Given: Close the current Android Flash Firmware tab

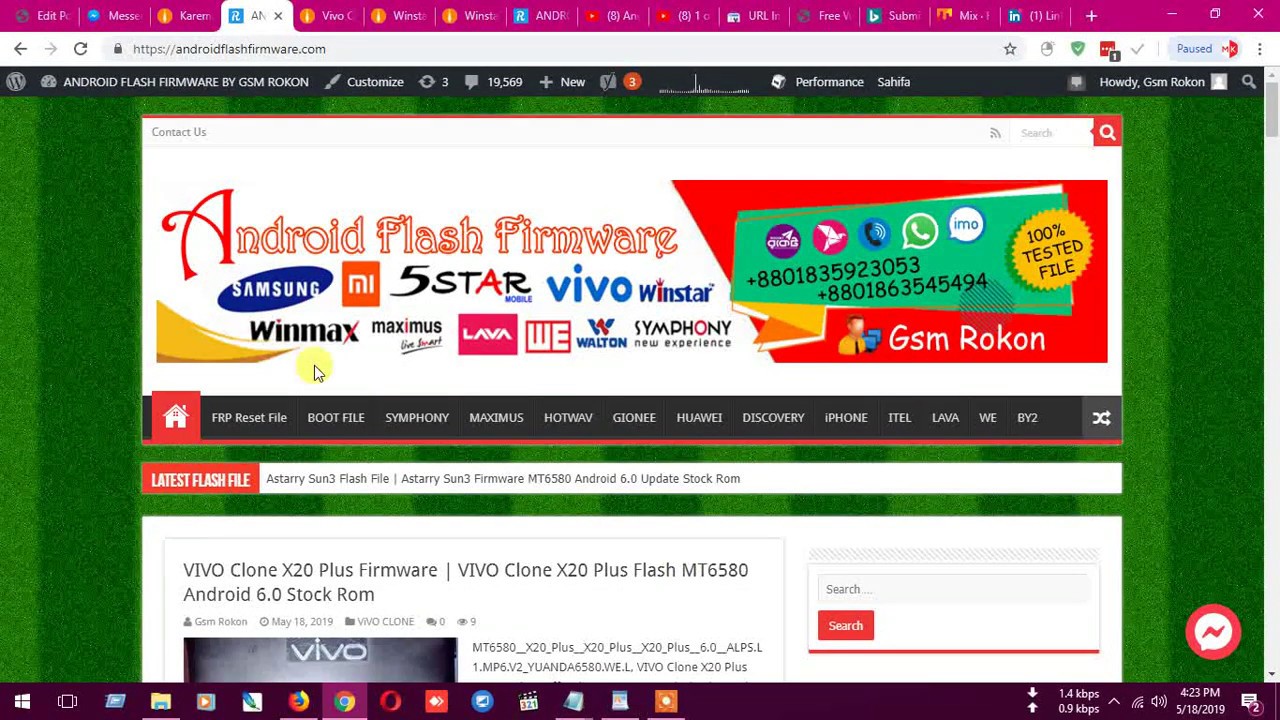Looking at the screenshot, I should pos(278,16).
